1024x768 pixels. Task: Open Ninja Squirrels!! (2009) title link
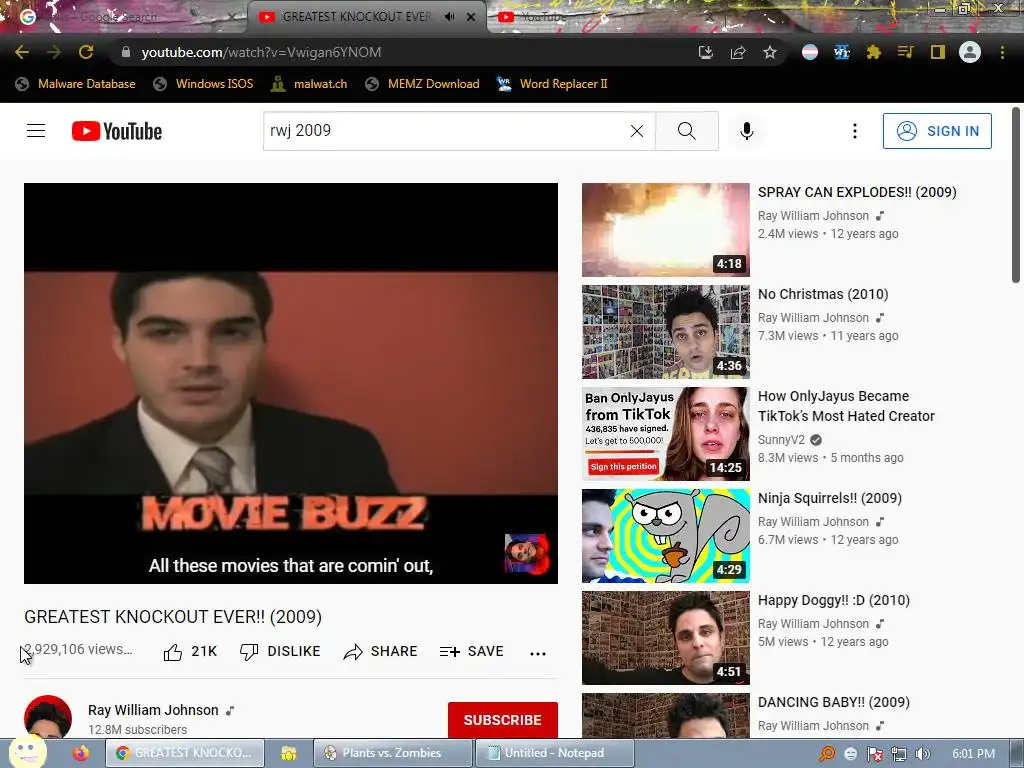click(829, 498)
